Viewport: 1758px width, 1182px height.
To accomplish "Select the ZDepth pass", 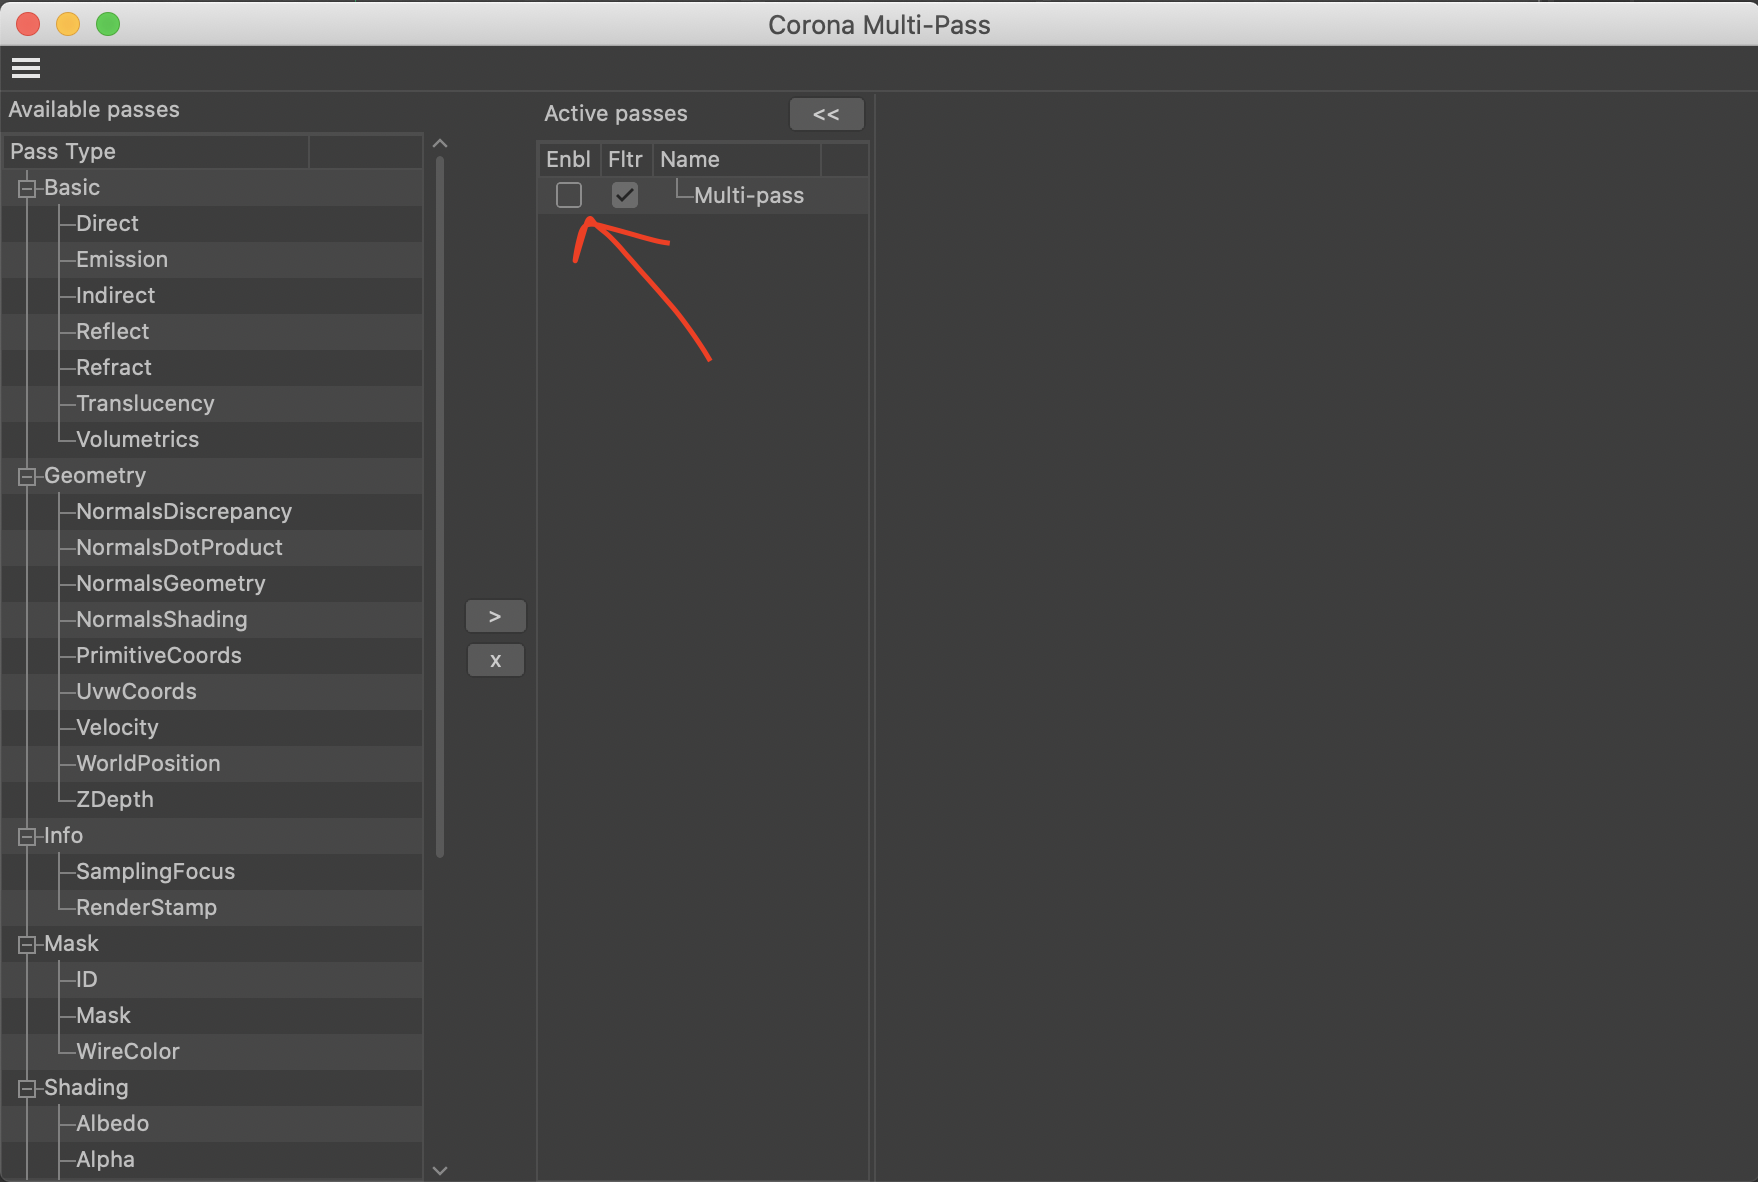I will [x=115, y=799].
